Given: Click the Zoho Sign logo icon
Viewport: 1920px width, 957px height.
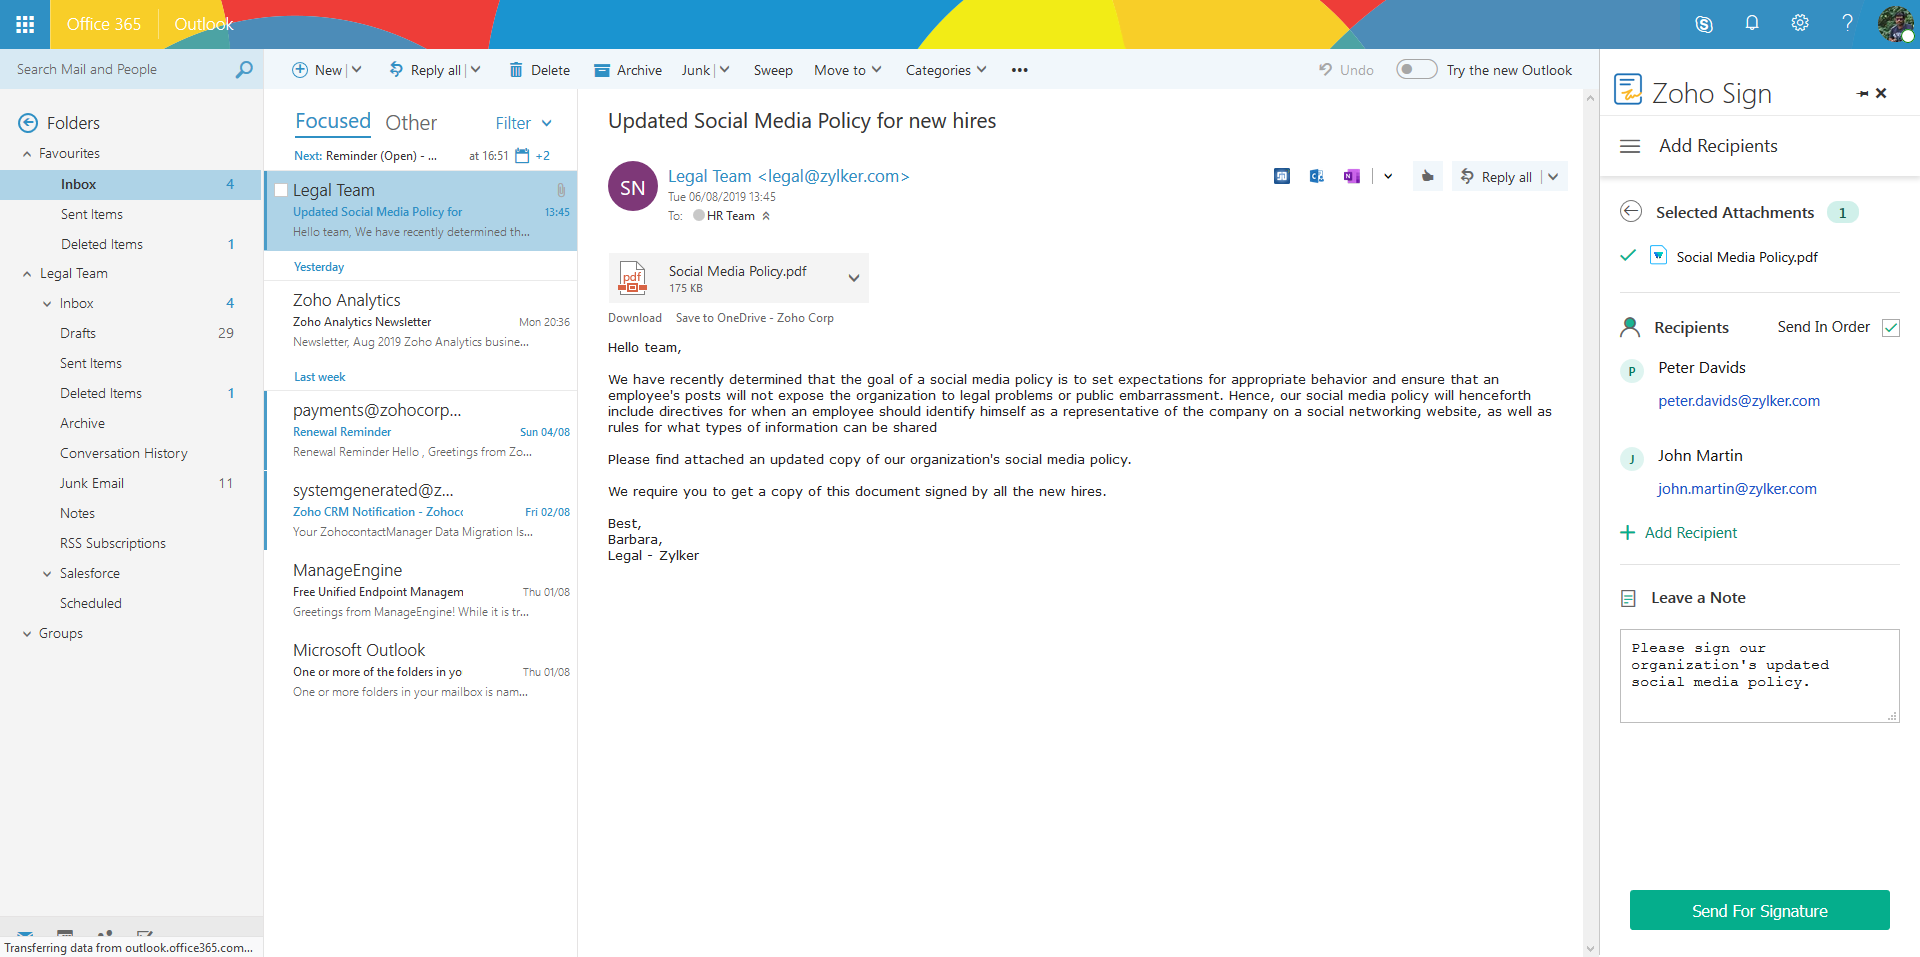Looking at the screenshot, I should click(x=1628, y=89).
